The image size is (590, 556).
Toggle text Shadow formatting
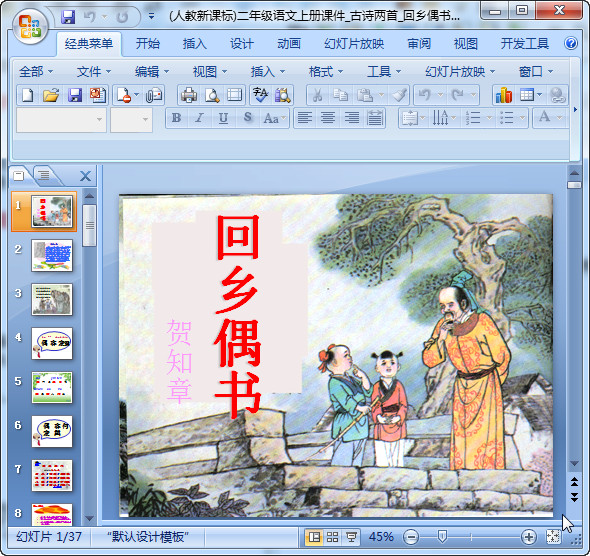[247, 118]
